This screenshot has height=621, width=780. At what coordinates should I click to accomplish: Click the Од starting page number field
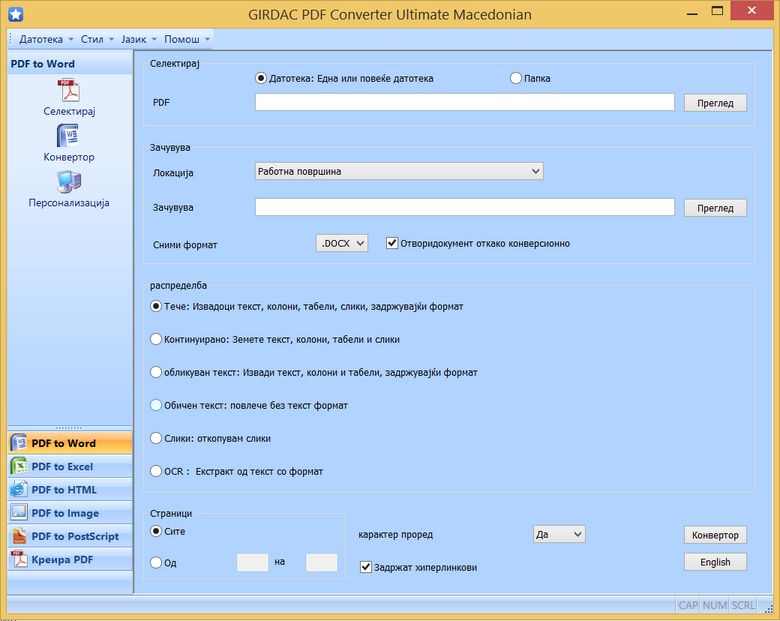tap(252, 562)
